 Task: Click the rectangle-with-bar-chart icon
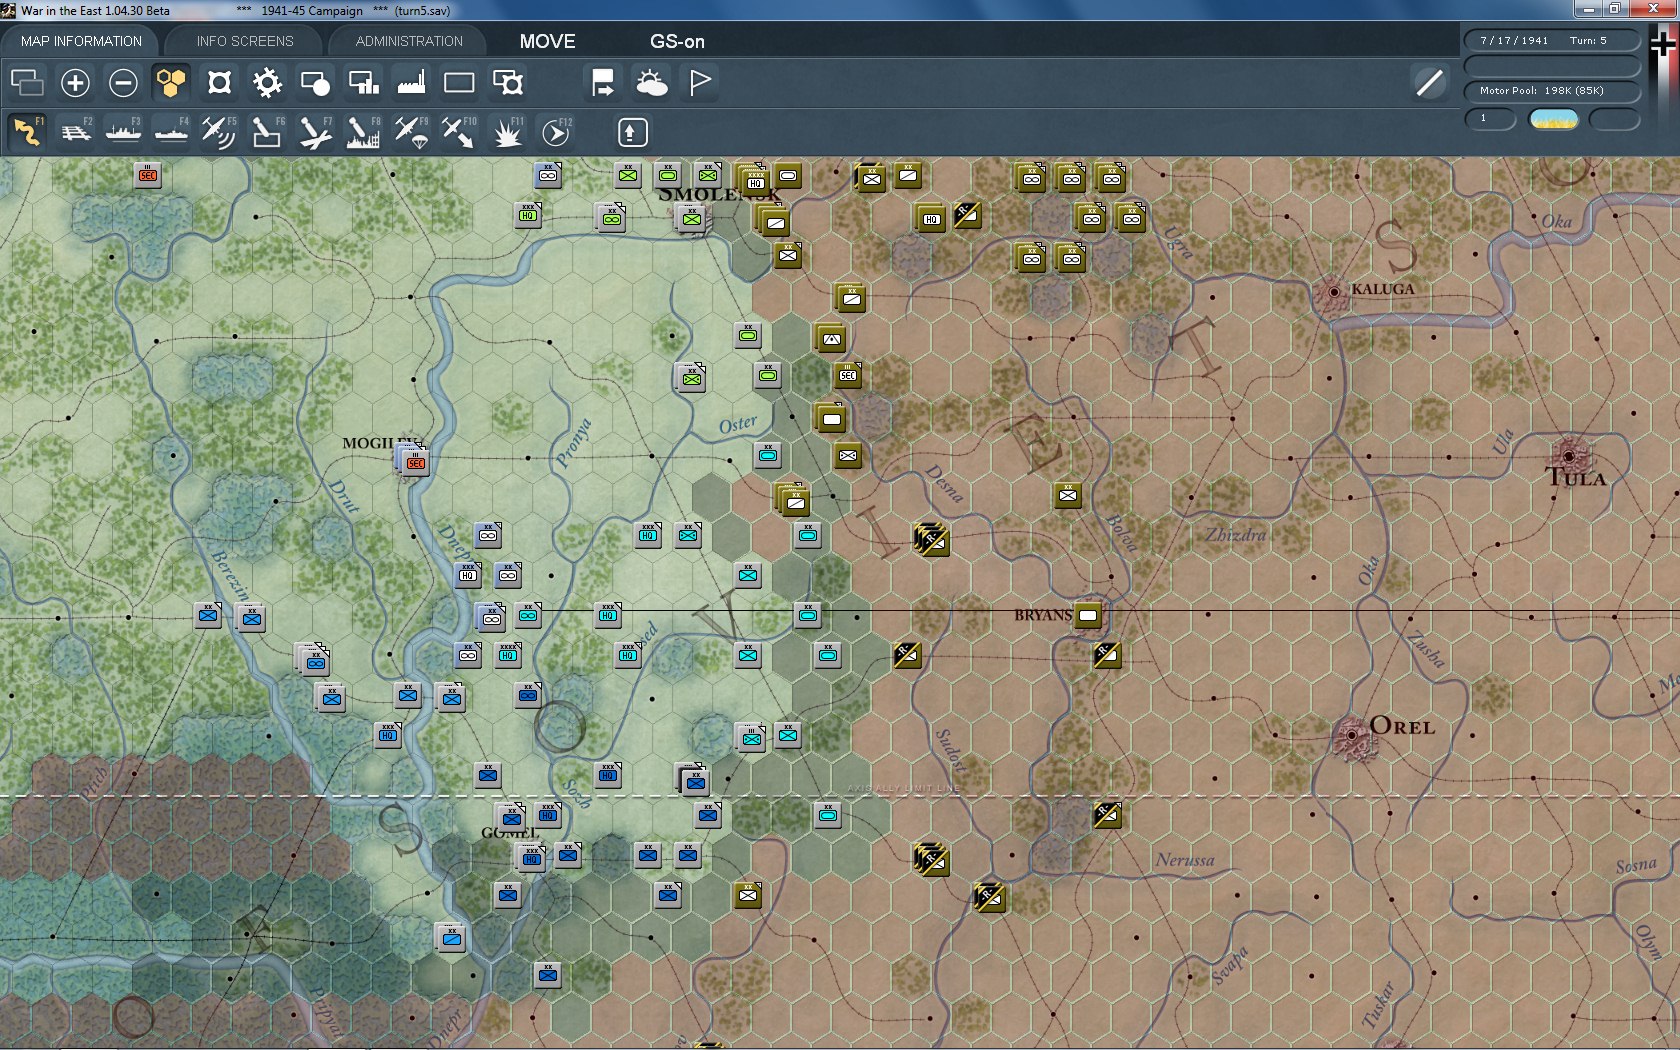click(x=363, y=83)
